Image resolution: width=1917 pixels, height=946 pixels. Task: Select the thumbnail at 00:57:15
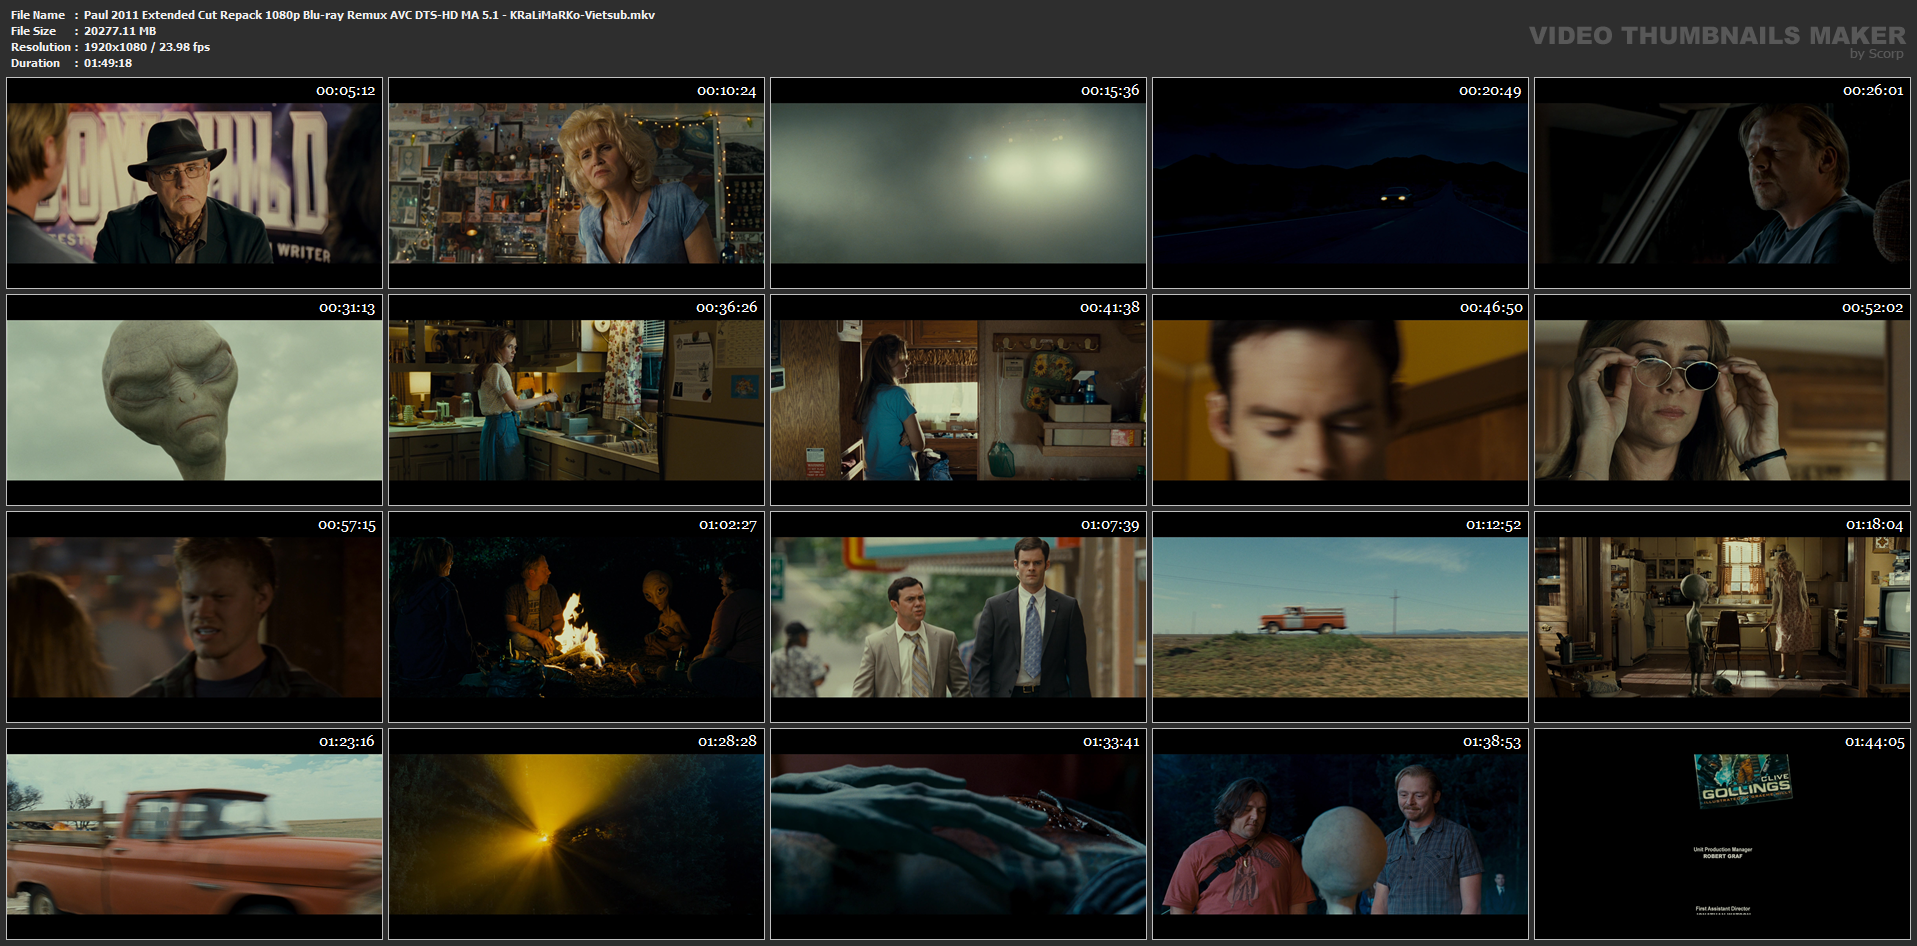[x=194, y=617]
